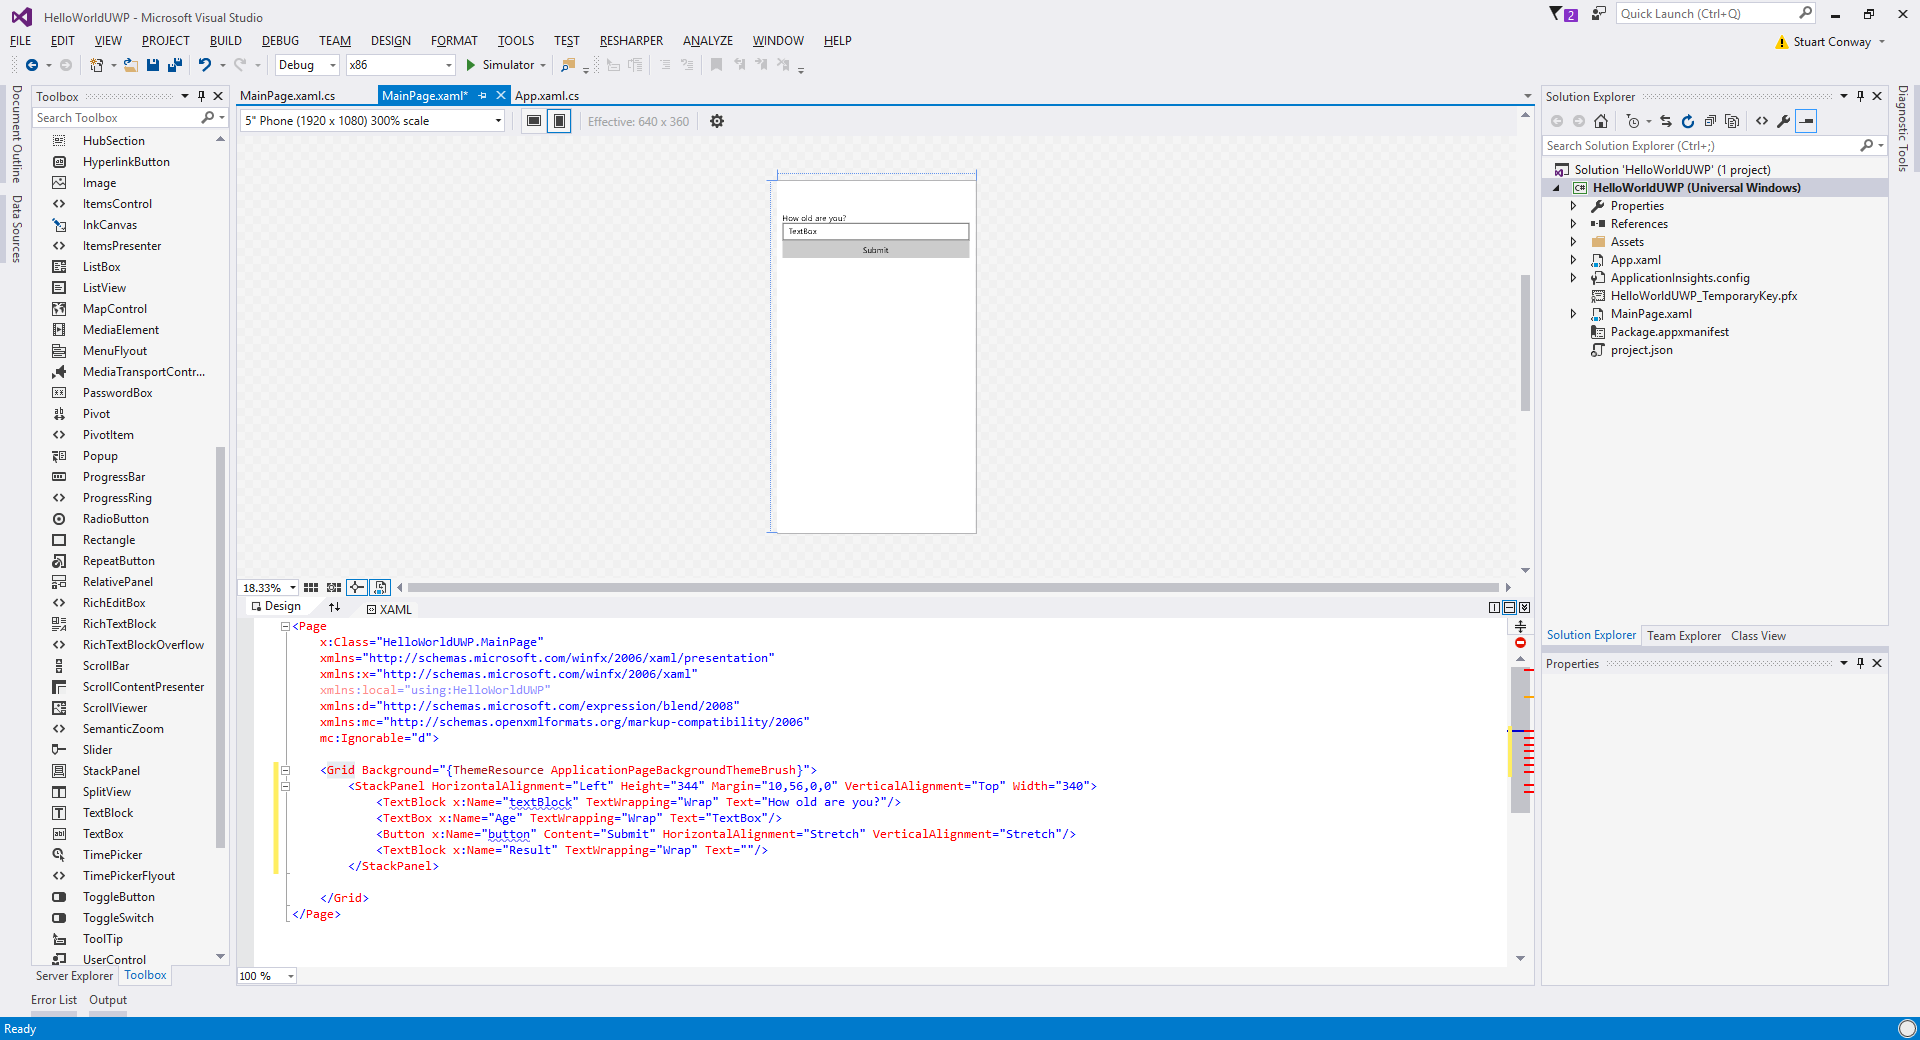Switch to the App.xaml.cs tab

(x=547, y=96)
